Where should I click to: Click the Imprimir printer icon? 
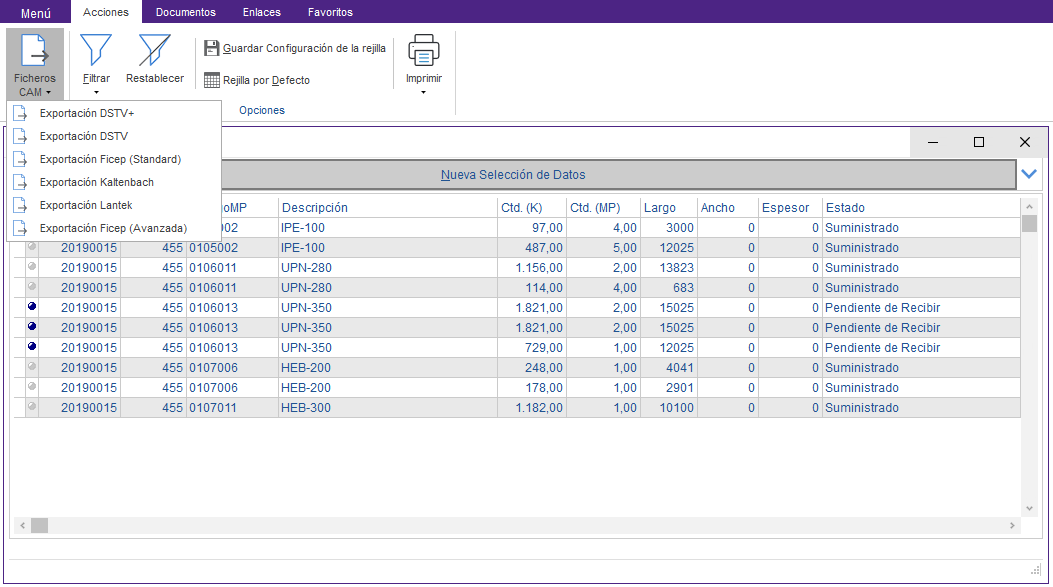(423, 50)
